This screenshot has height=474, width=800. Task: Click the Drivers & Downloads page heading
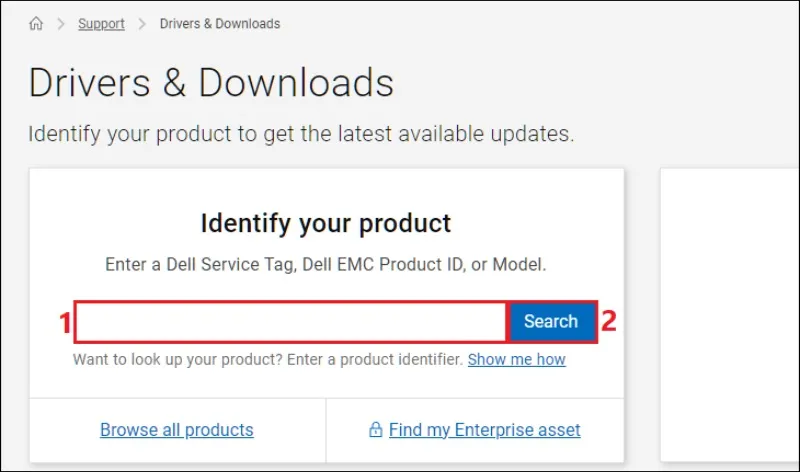click(211, 83)
